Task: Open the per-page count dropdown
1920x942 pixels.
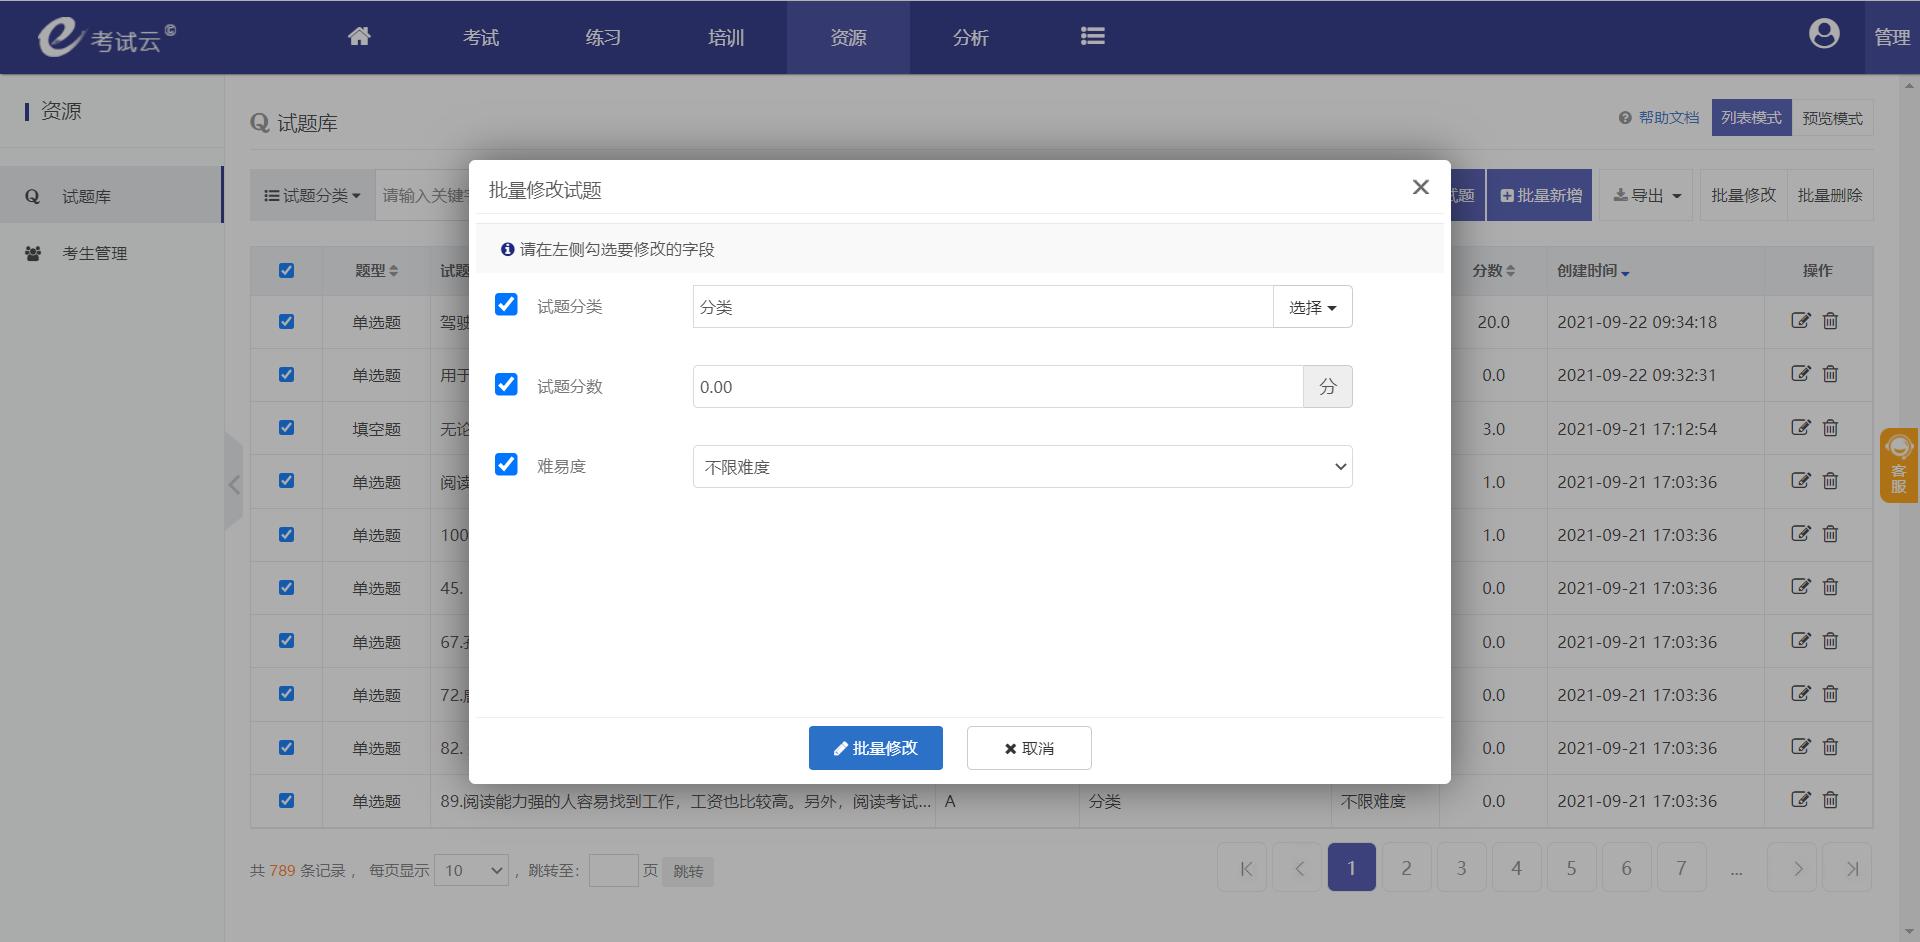Action: tap(474, 870)
